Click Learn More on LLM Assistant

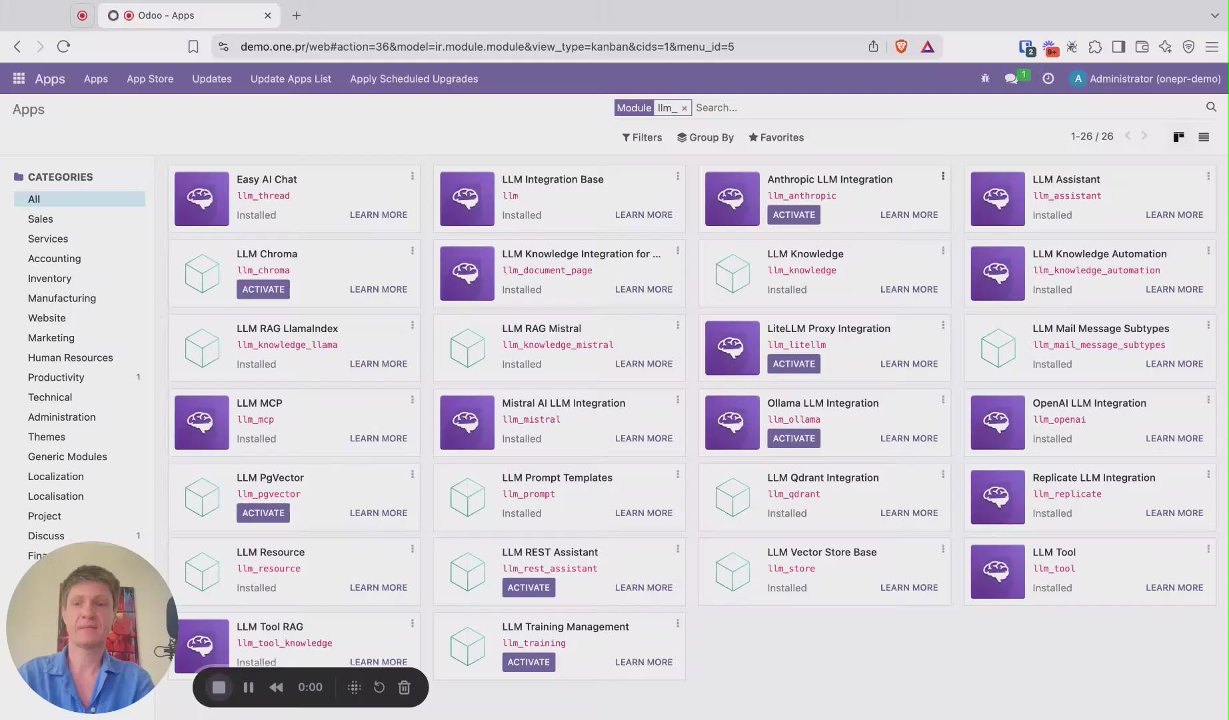pos(1174,215)
